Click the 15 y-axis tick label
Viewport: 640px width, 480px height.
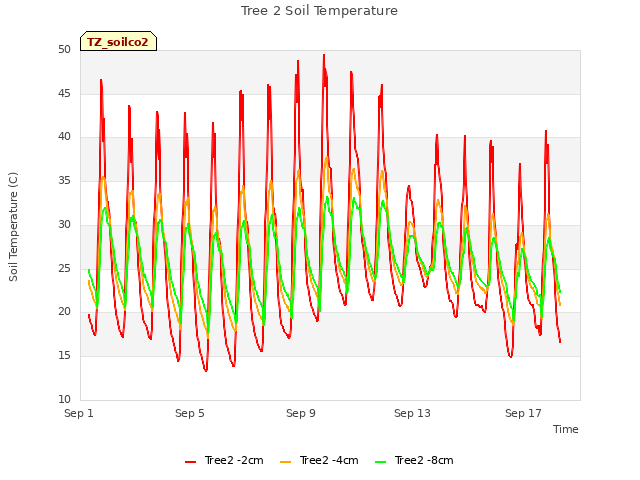[64, 356]
